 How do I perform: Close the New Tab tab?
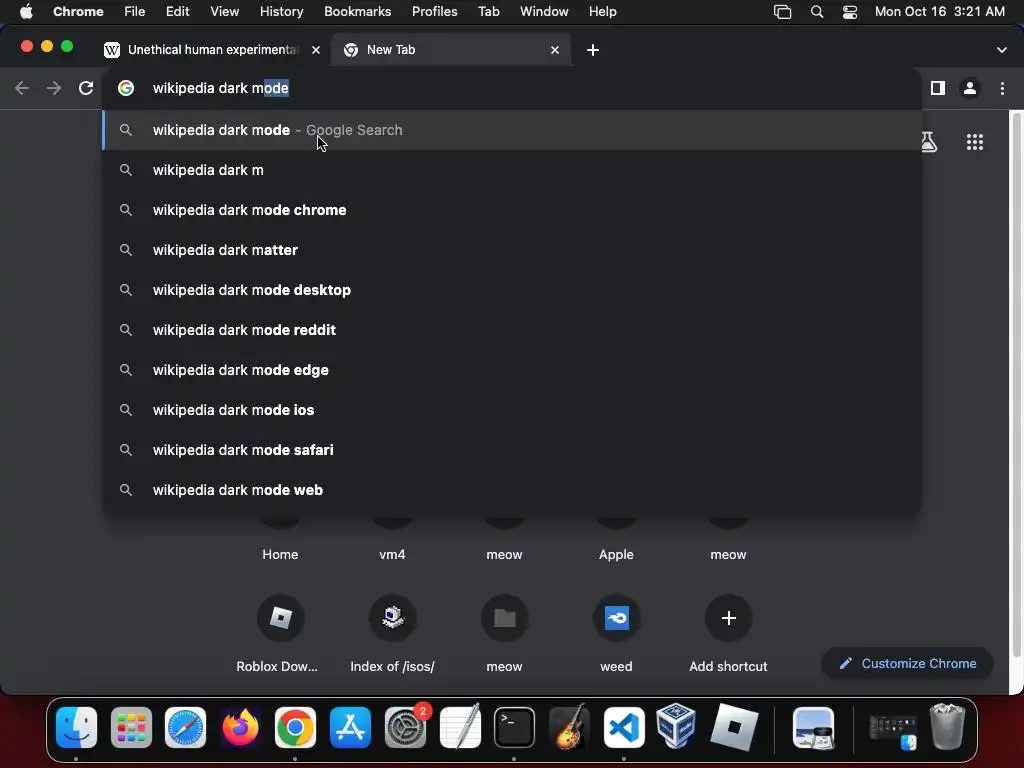[x=554, y=50]
